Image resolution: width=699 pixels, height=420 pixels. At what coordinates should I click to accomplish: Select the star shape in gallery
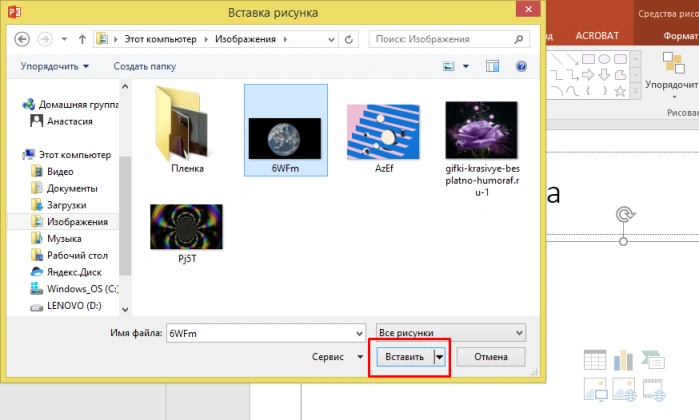tap(620, 91)
